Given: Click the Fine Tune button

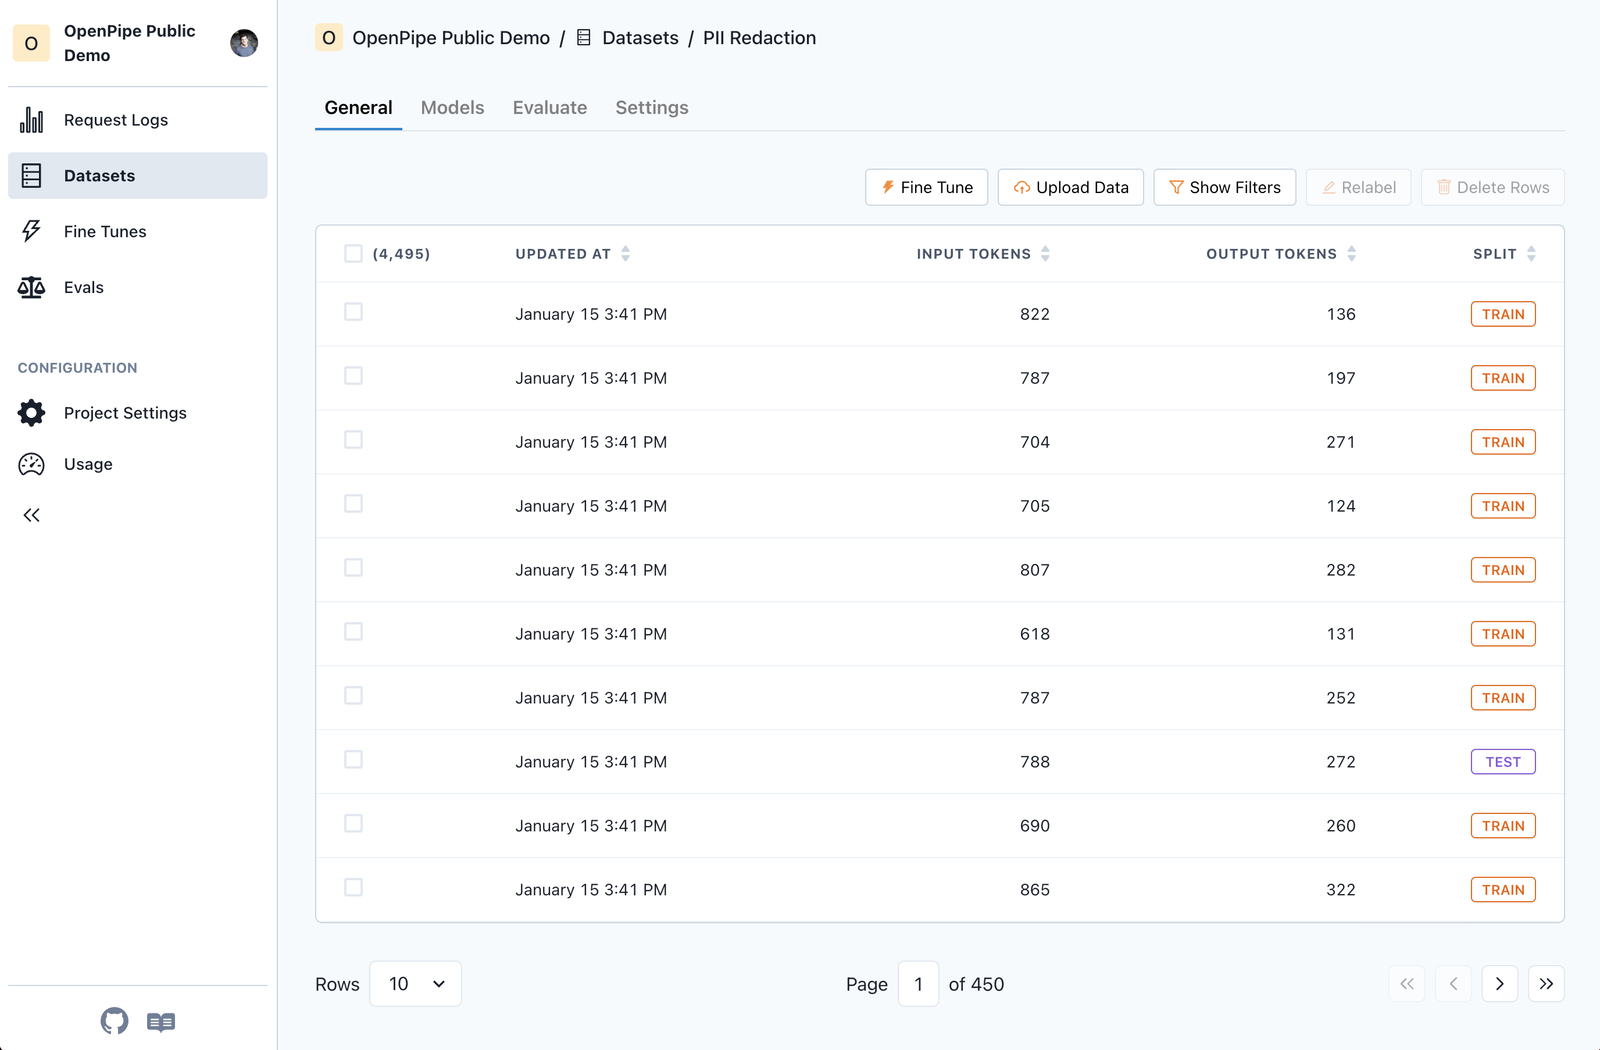Looking at the screenshot, I should pos(926,187).
